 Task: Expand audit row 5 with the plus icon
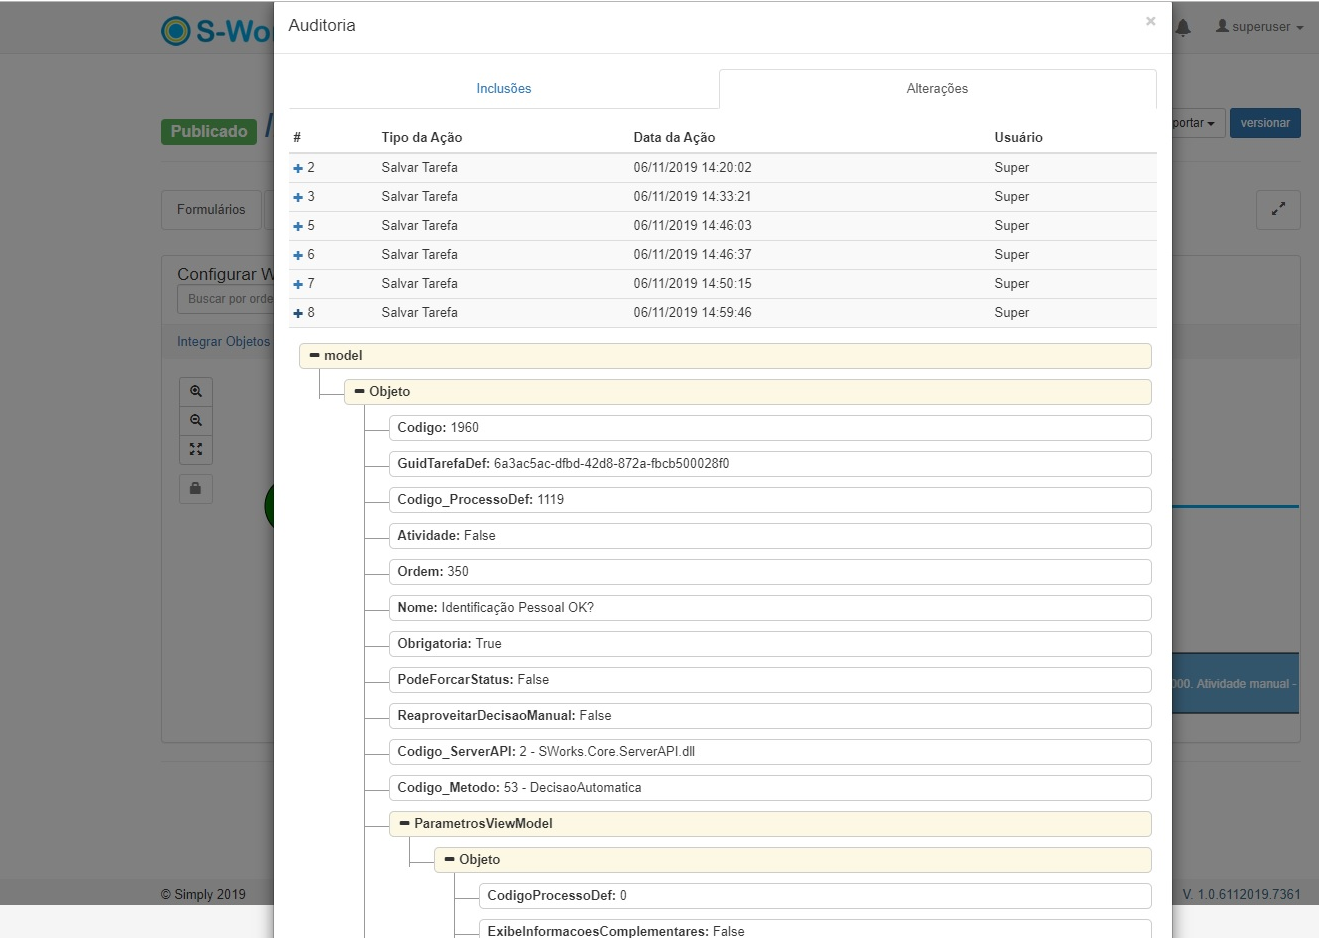(x=298, y=226)
